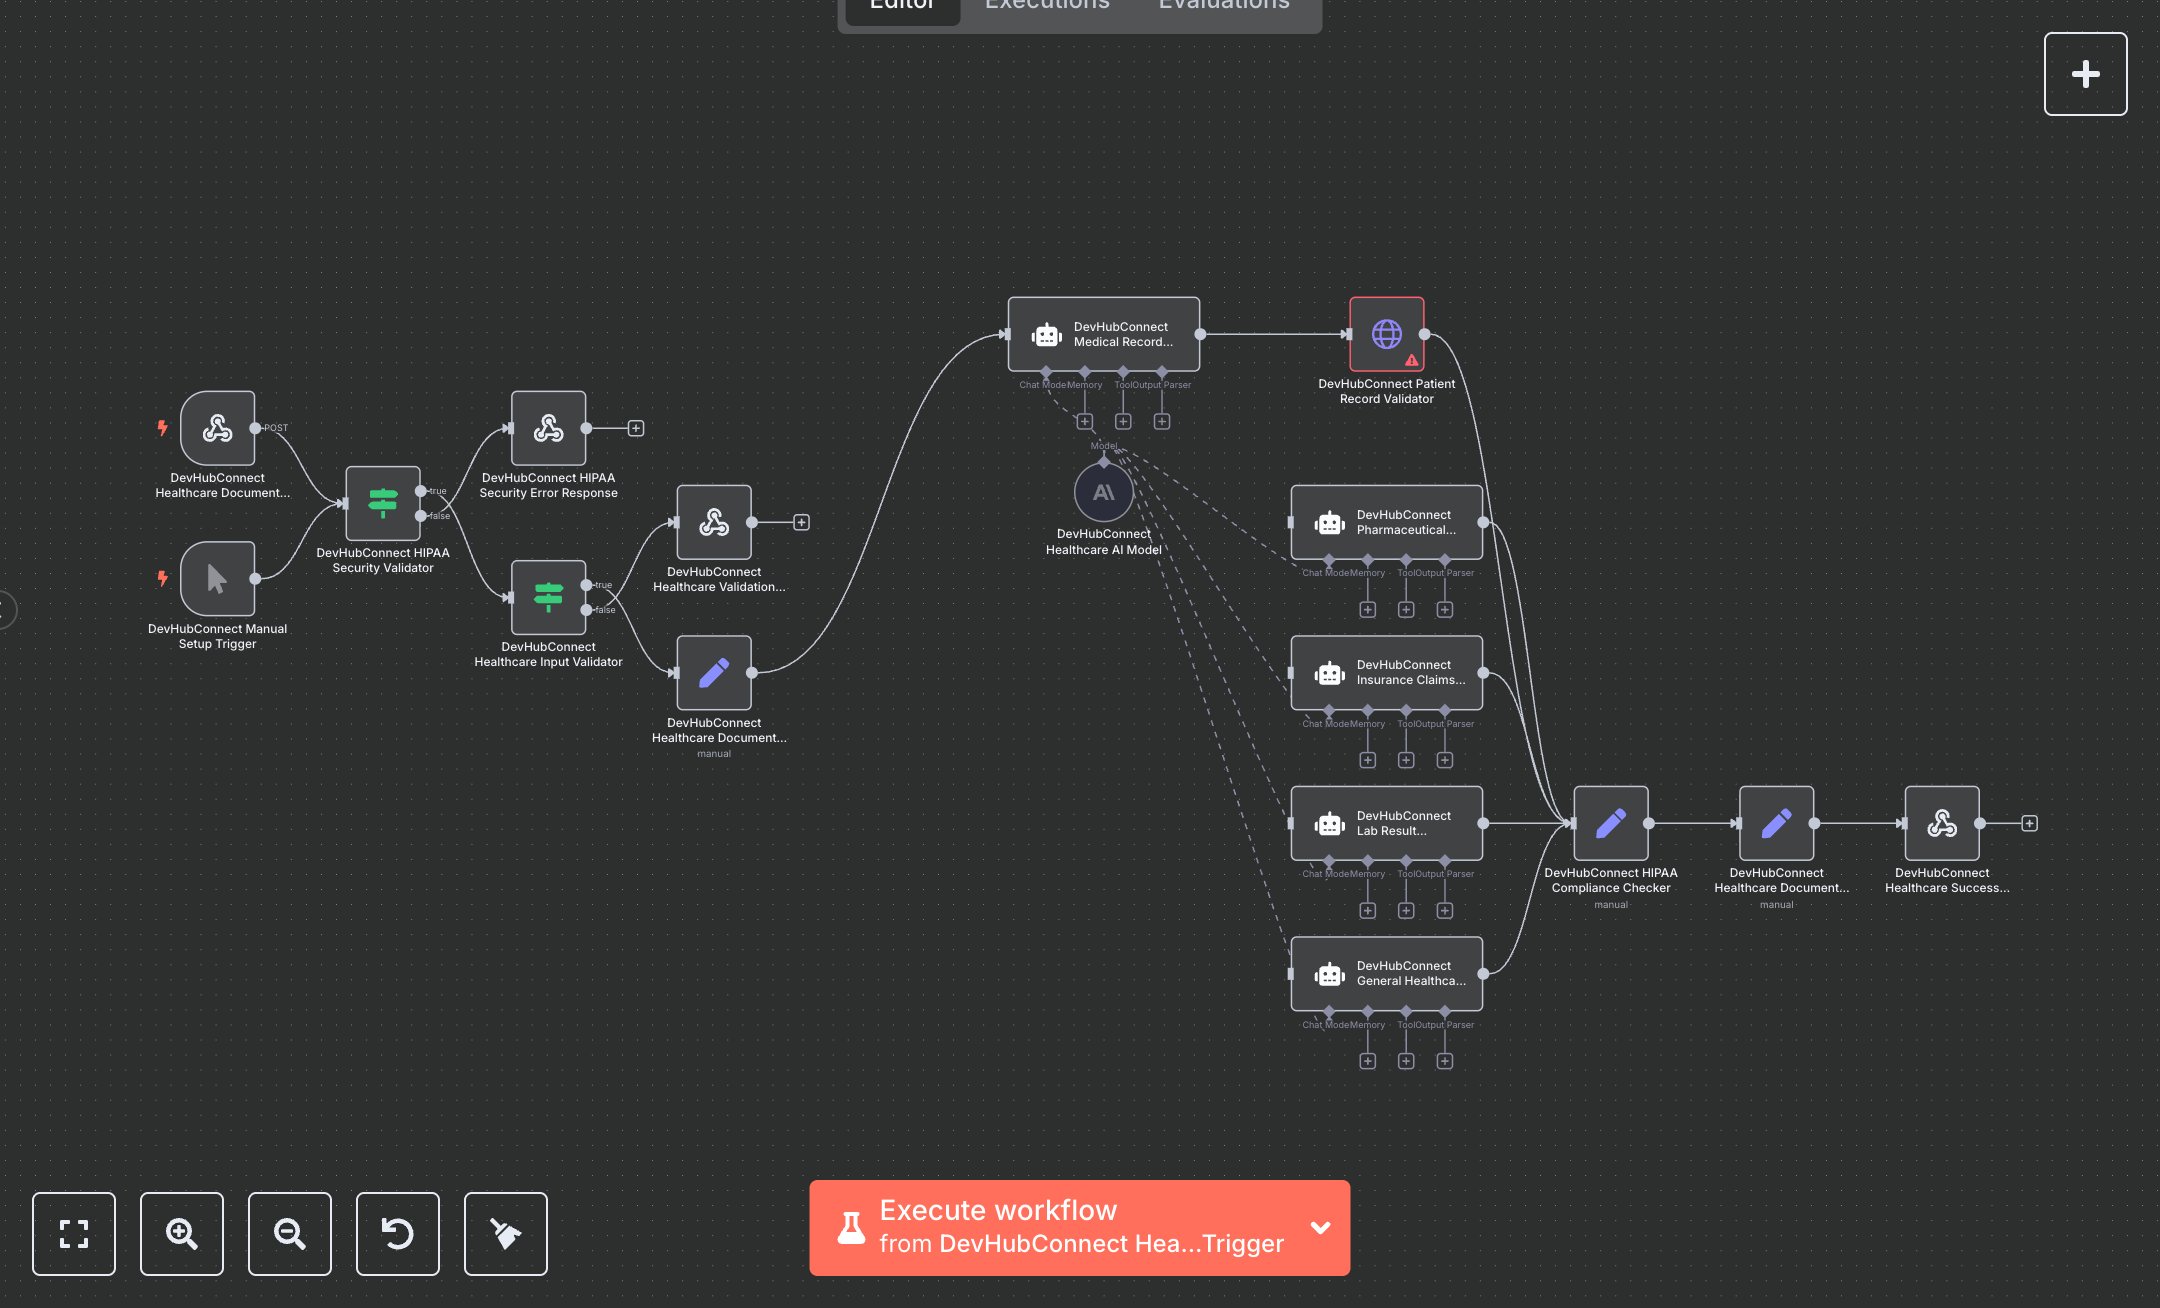Viewport: 2160px width, 1308px height.
Task: Tidy up the workflow nodes
Action: (506, 1233)
